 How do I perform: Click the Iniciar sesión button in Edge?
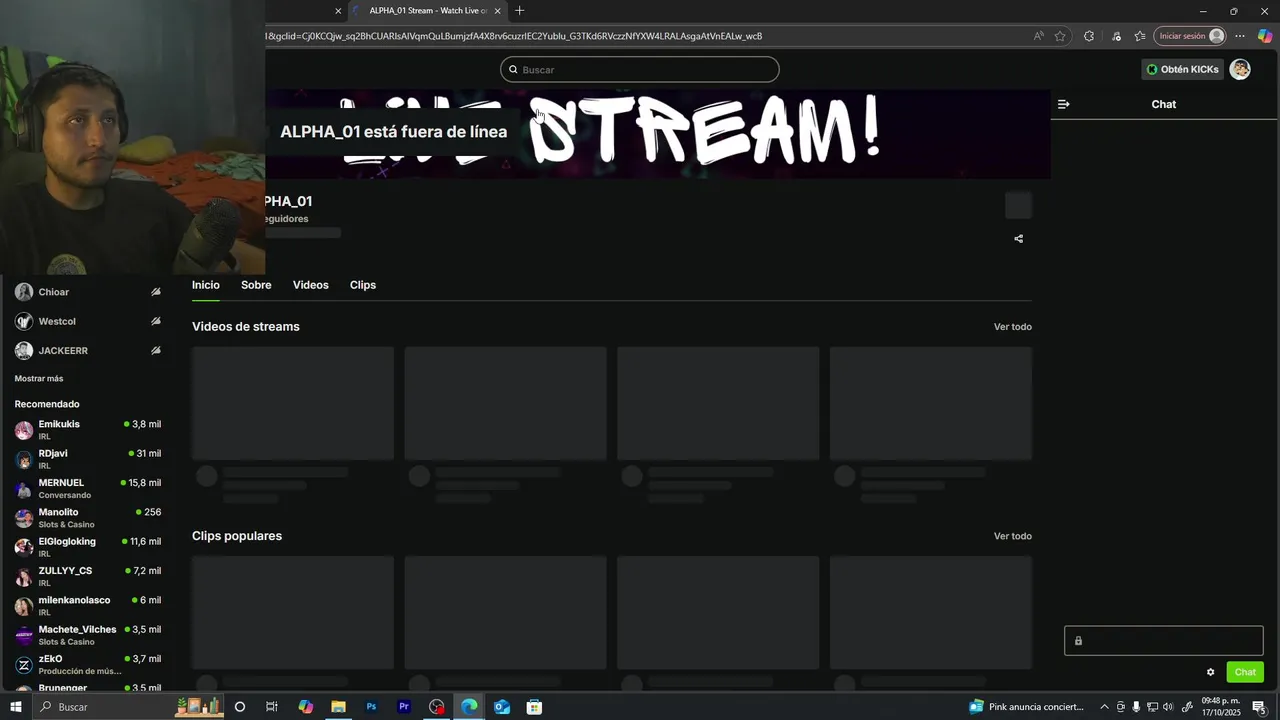pos(1190,36)
